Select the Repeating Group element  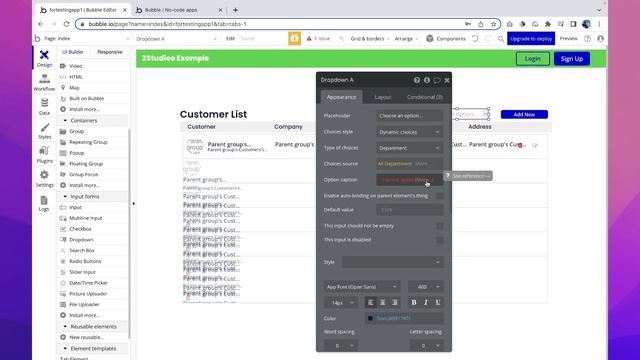[x=88, y=142]
